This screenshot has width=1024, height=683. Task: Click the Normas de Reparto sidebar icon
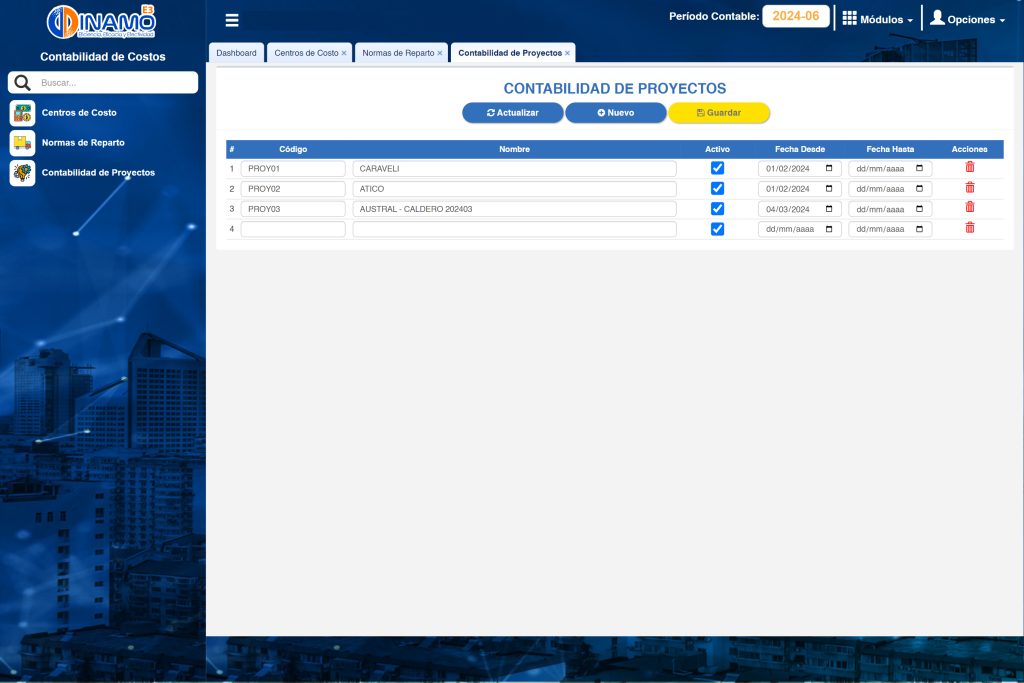tap(22, 143)
